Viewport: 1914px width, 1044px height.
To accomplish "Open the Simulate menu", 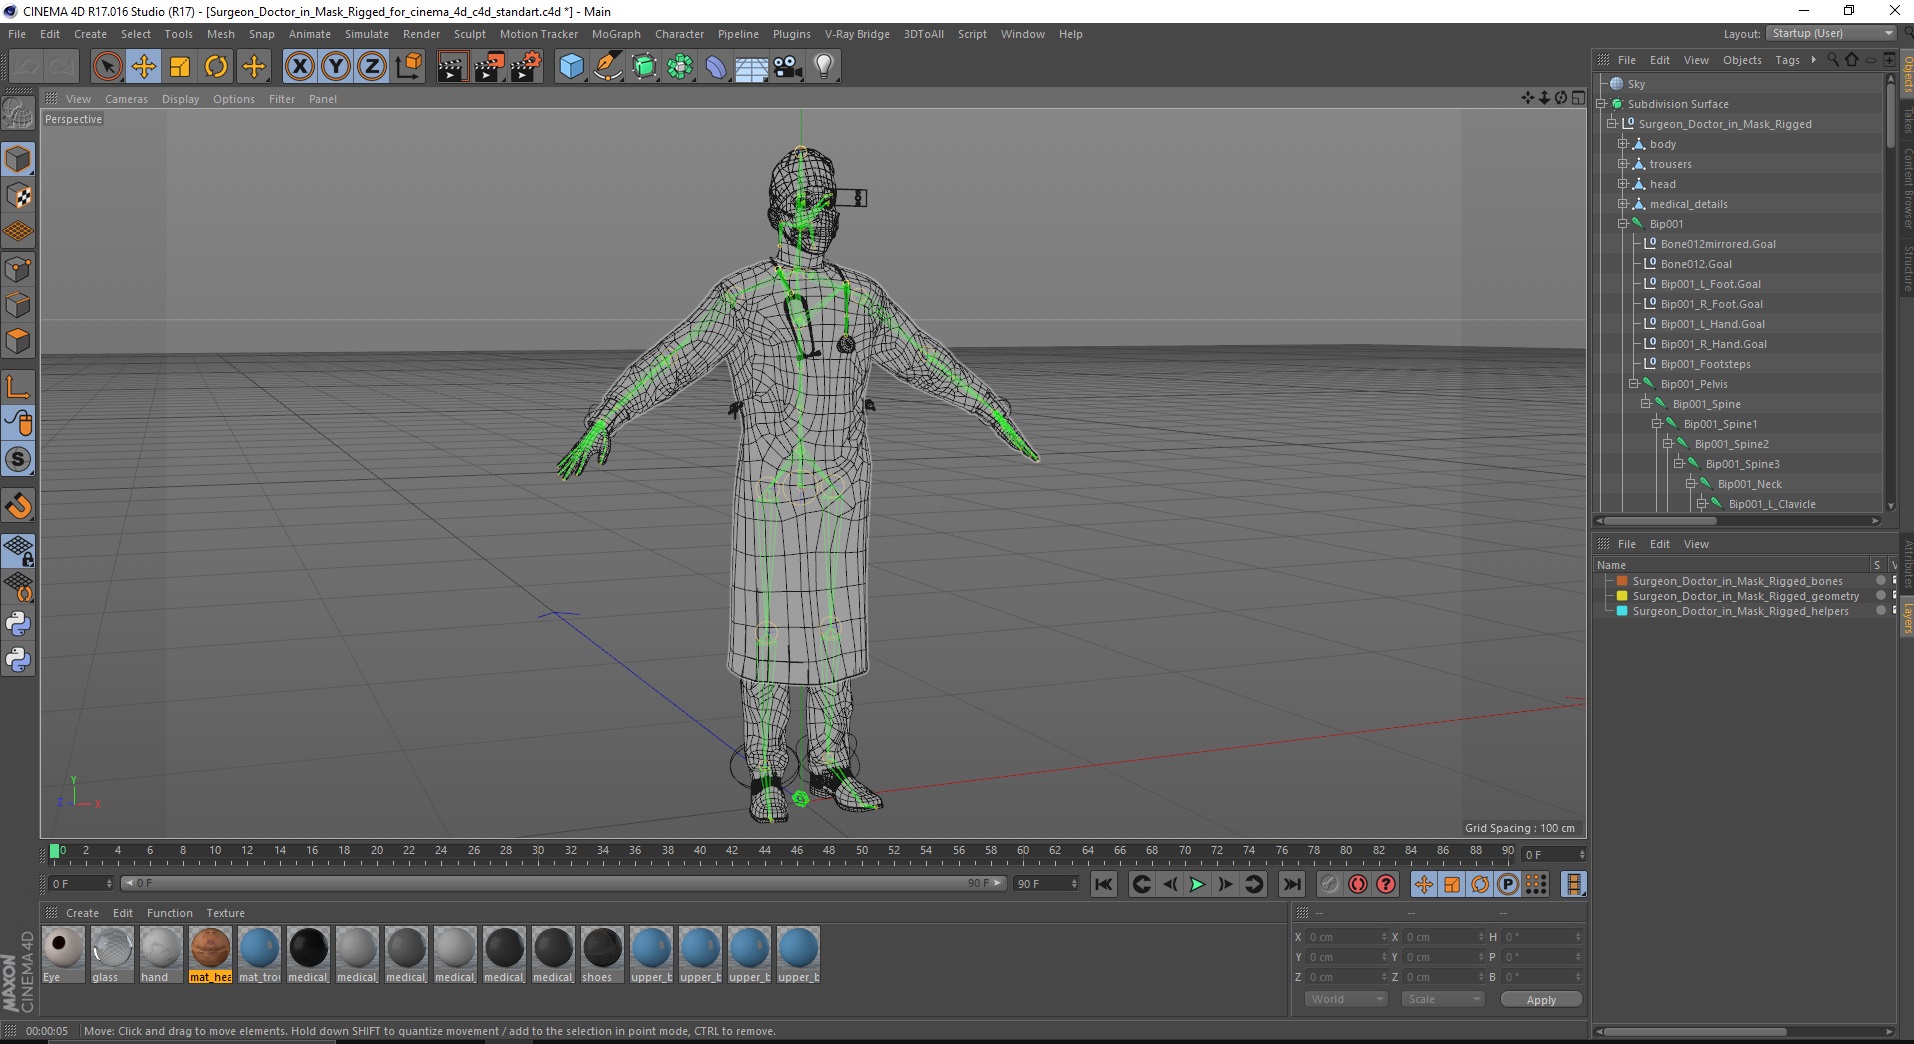I will [367, 34].
